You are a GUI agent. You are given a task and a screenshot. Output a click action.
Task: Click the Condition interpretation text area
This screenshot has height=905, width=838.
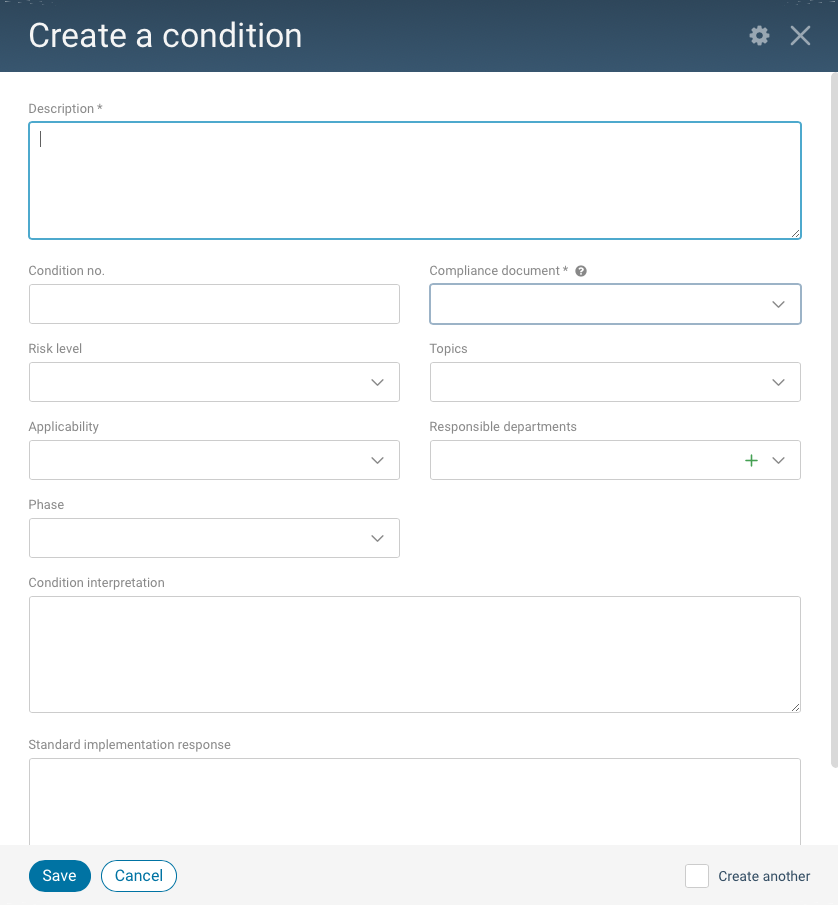tap(415, 655)
